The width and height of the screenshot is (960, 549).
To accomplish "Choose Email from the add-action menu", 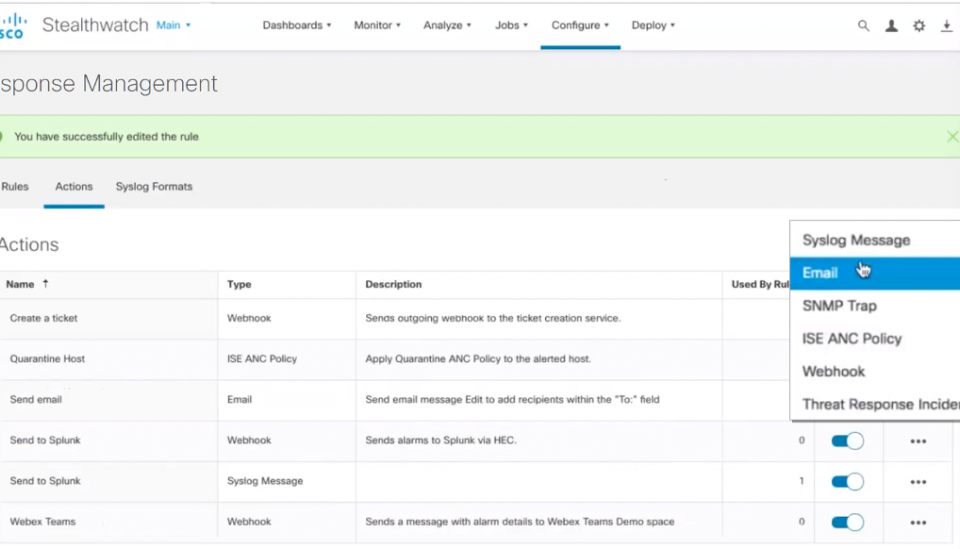I will click(875, 273).
